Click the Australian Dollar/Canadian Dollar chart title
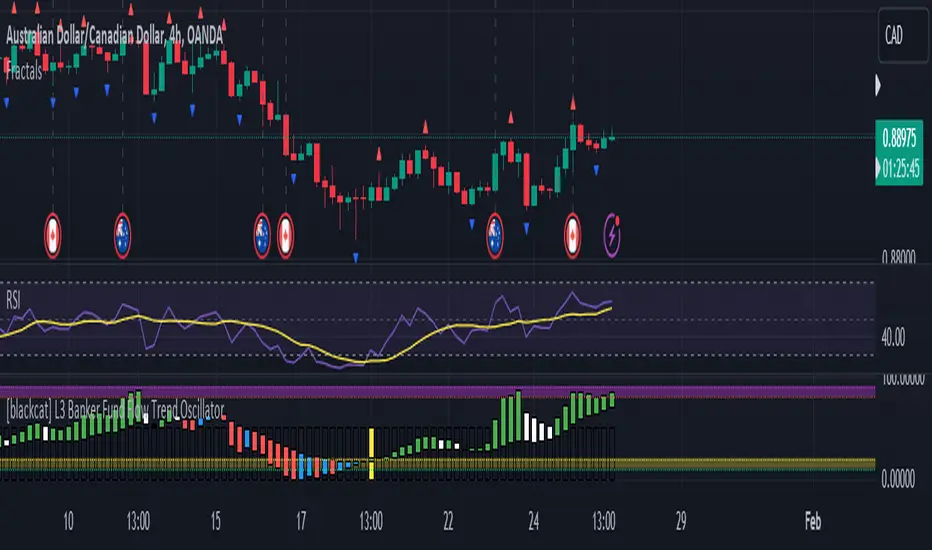This screenshot has width=932, height=550. (x=115, y=36)
